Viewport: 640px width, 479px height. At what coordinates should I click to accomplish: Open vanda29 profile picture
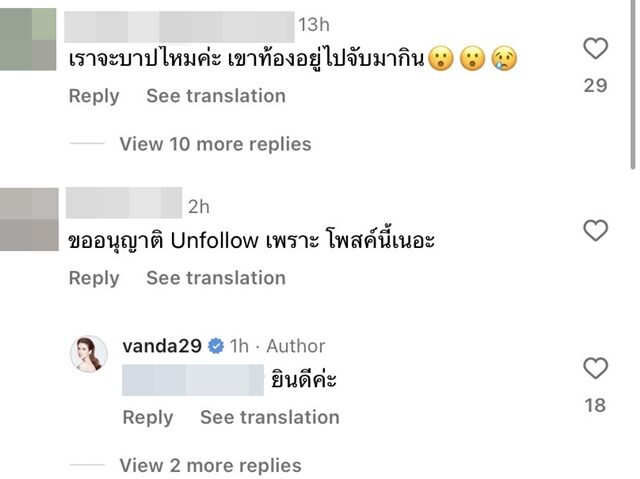pyautogui.click(x=87, y=355)
